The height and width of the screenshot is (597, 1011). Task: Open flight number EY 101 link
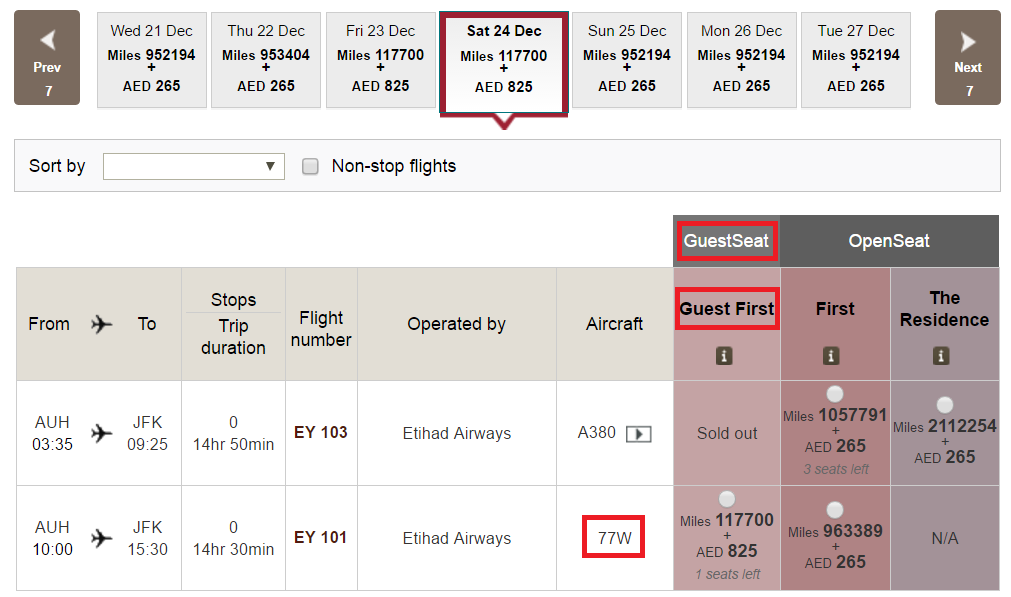[x=320, y=538]
